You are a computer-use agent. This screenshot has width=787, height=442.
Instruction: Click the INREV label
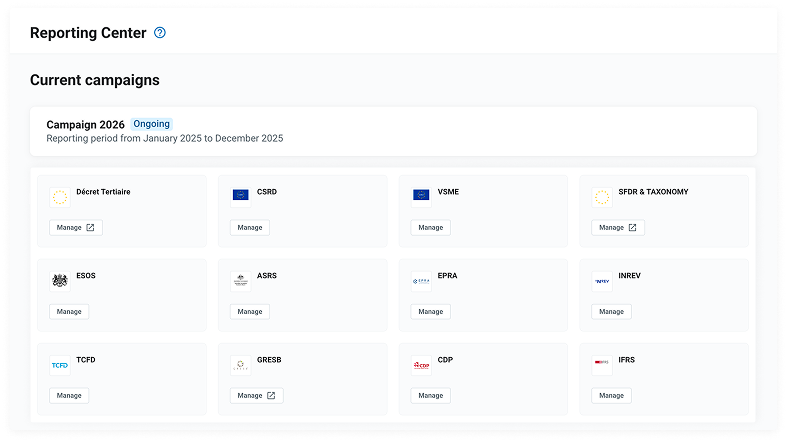pos(629,275)
